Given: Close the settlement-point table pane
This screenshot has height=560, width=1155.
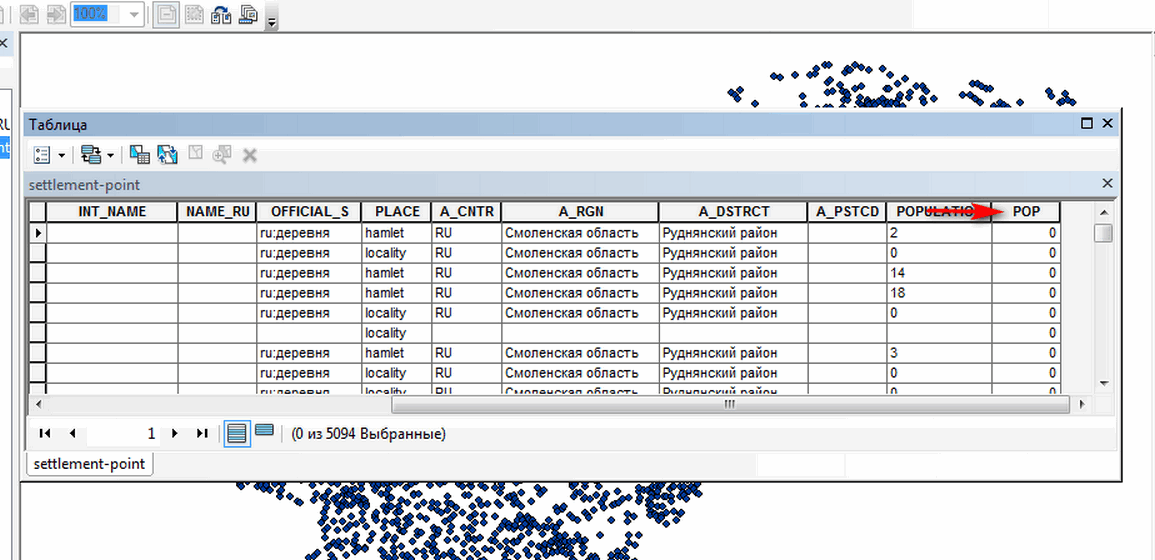Looking at the screenshot, I should (x=1107, y=183).
